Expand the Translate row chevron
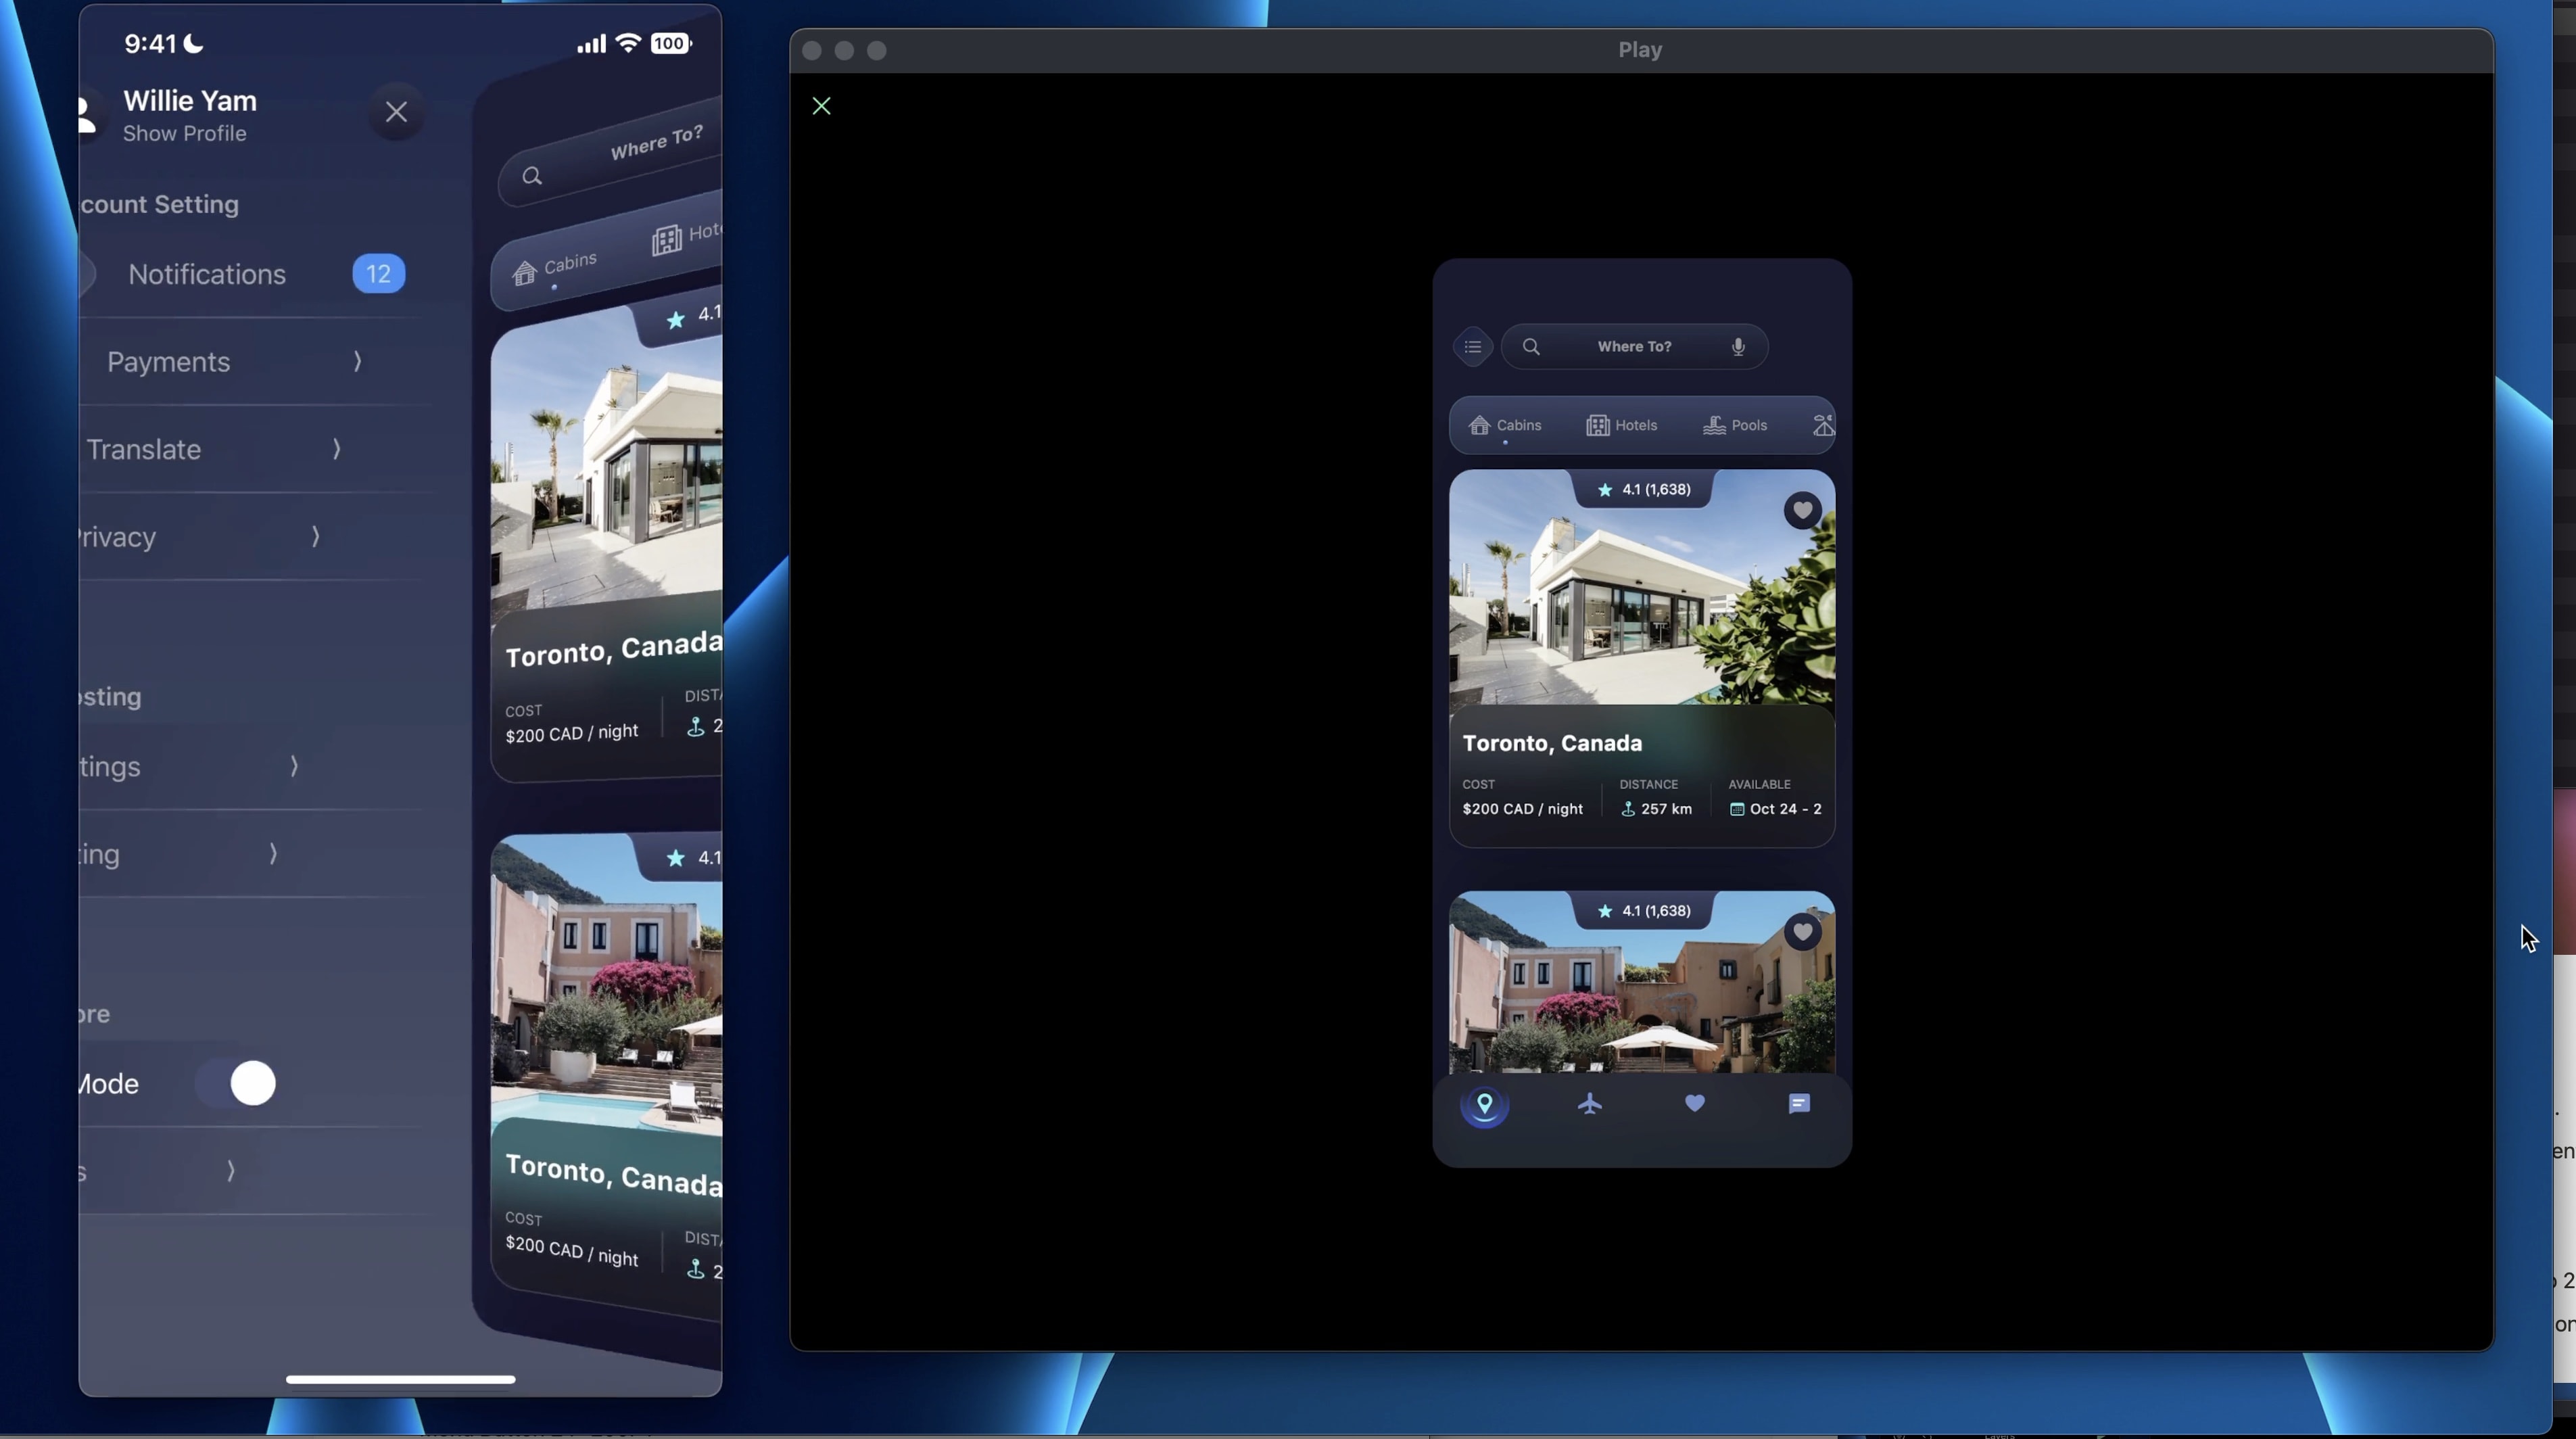2576x1439 pixels. pos(336,449)
